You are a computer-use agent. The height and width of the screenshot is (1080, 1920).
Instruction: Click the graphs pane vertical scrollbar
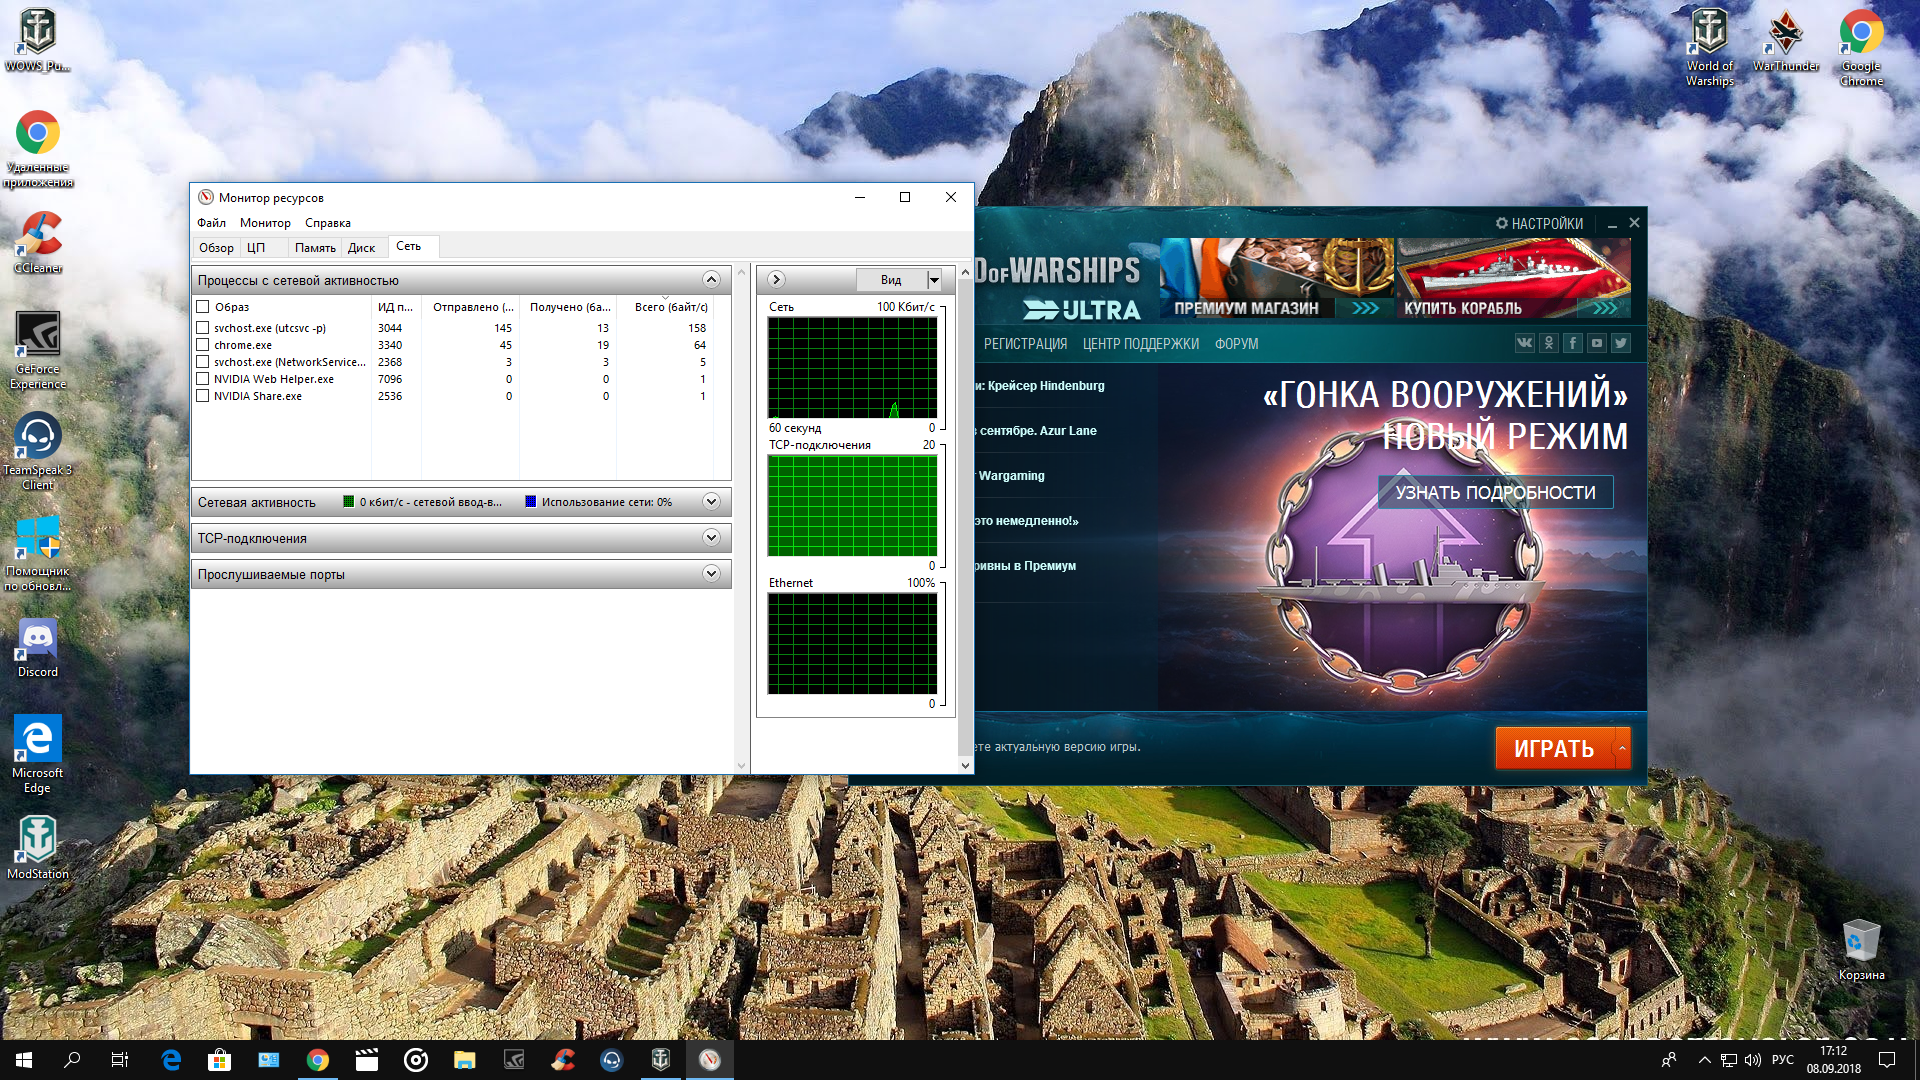coord(965,519)
